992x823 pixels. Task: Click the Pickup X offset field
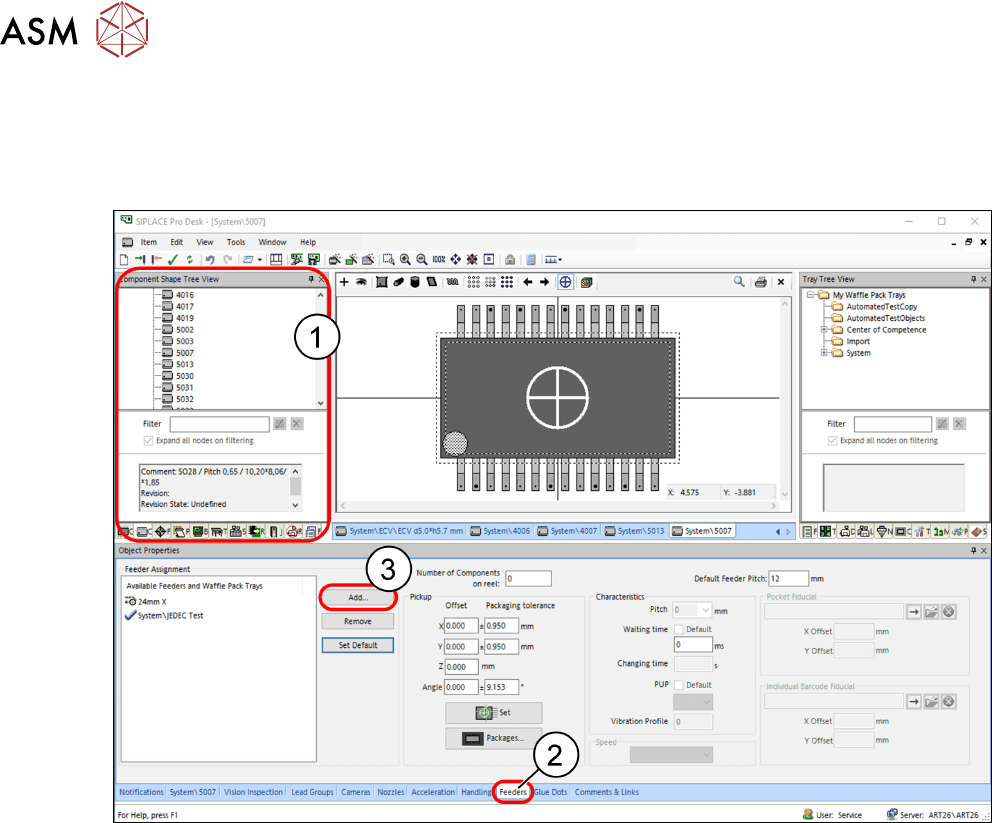point(461,626)
